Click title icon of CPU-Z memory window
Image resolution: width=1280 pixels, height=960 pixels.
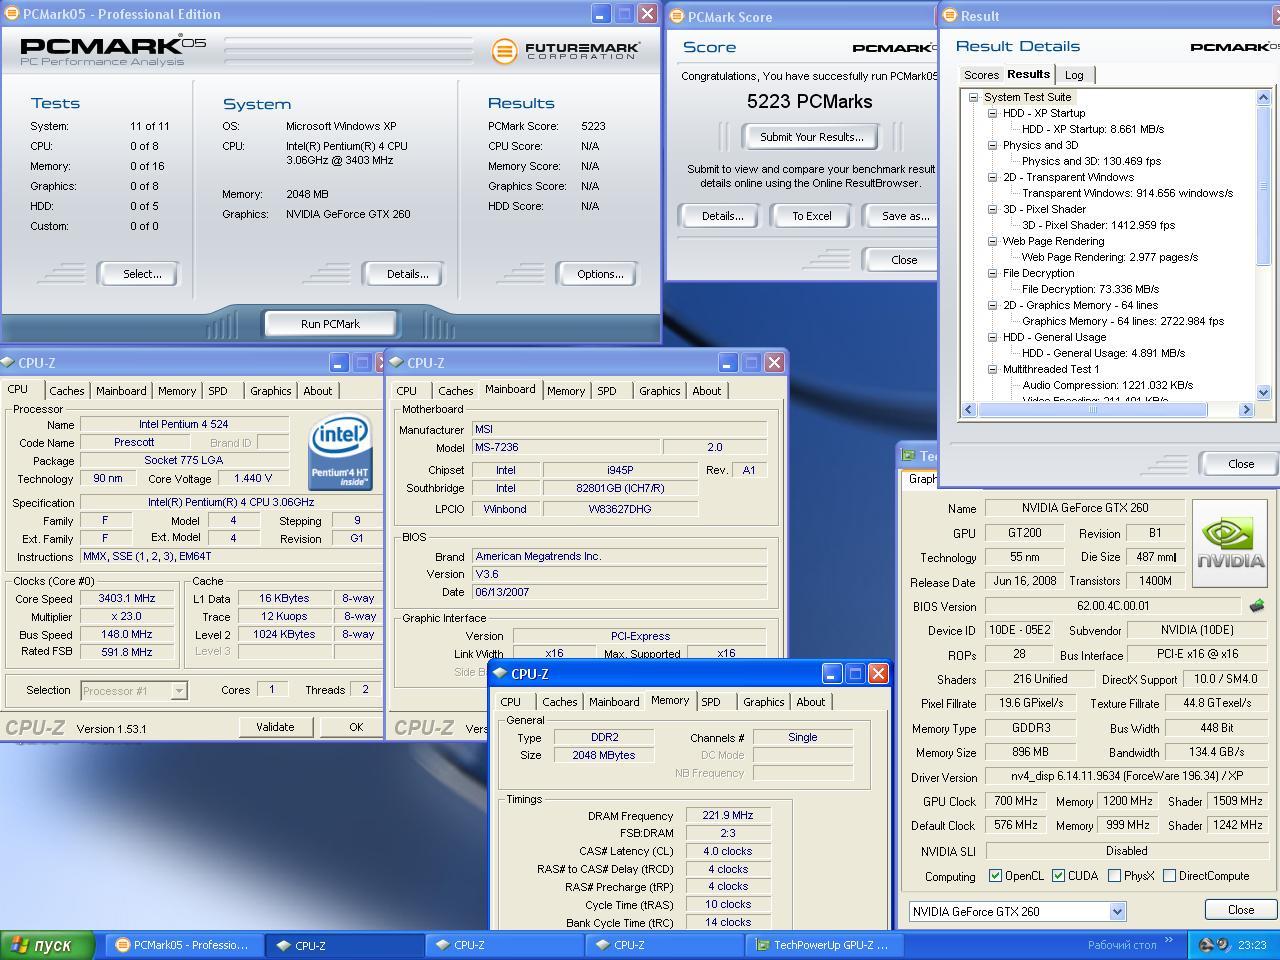click(x=501, y=674)
